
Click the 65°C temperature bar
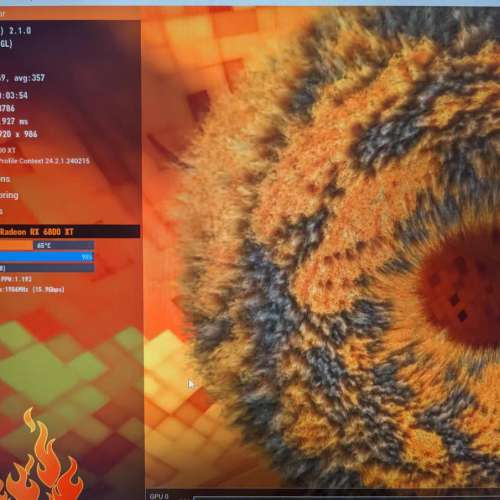(x=47, y=246)
